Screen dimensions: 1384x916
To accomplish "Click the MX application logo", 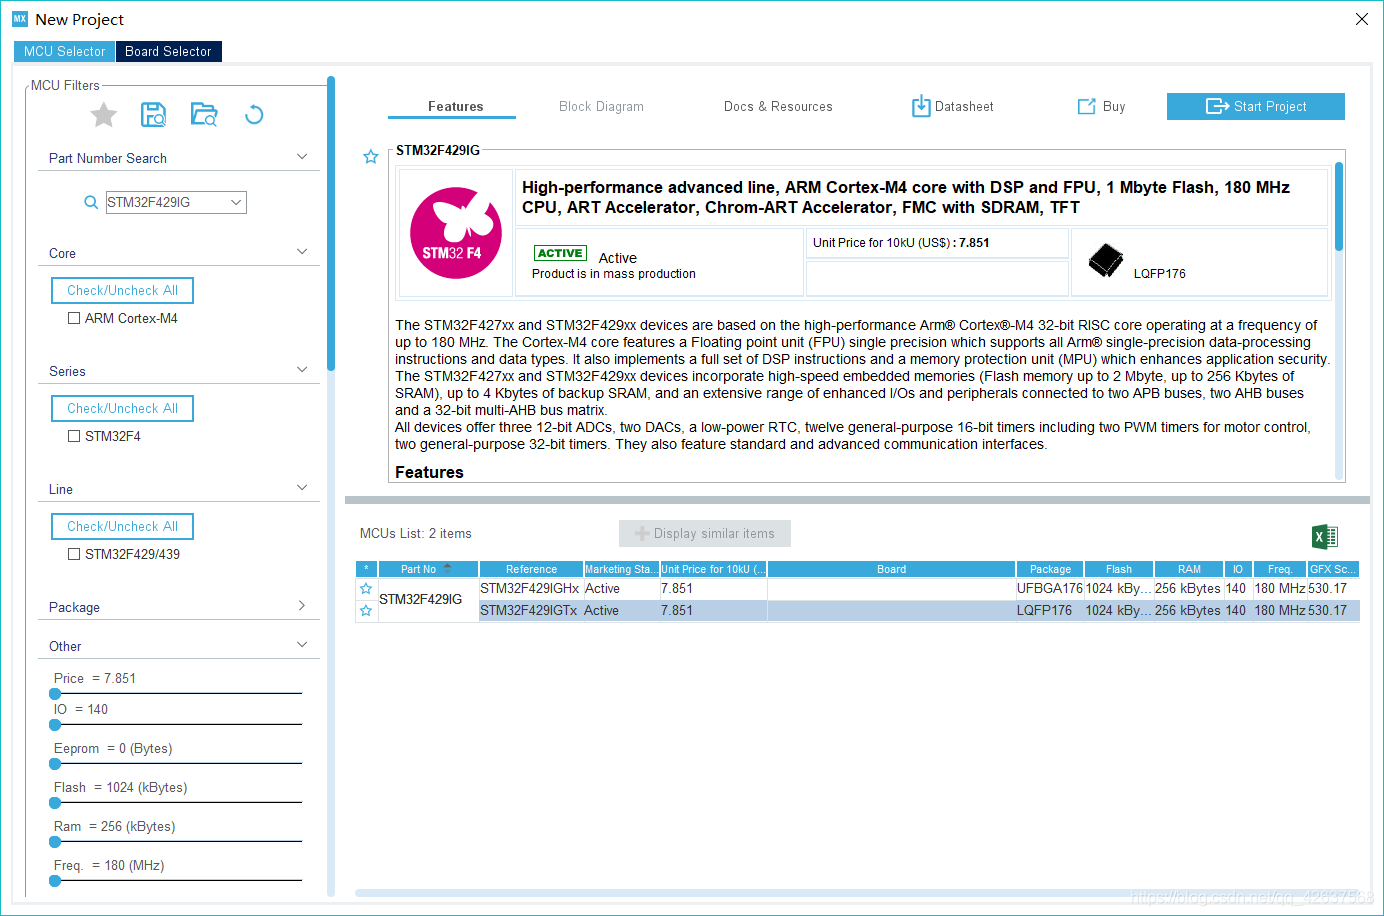I will click(x=20, y=19).
